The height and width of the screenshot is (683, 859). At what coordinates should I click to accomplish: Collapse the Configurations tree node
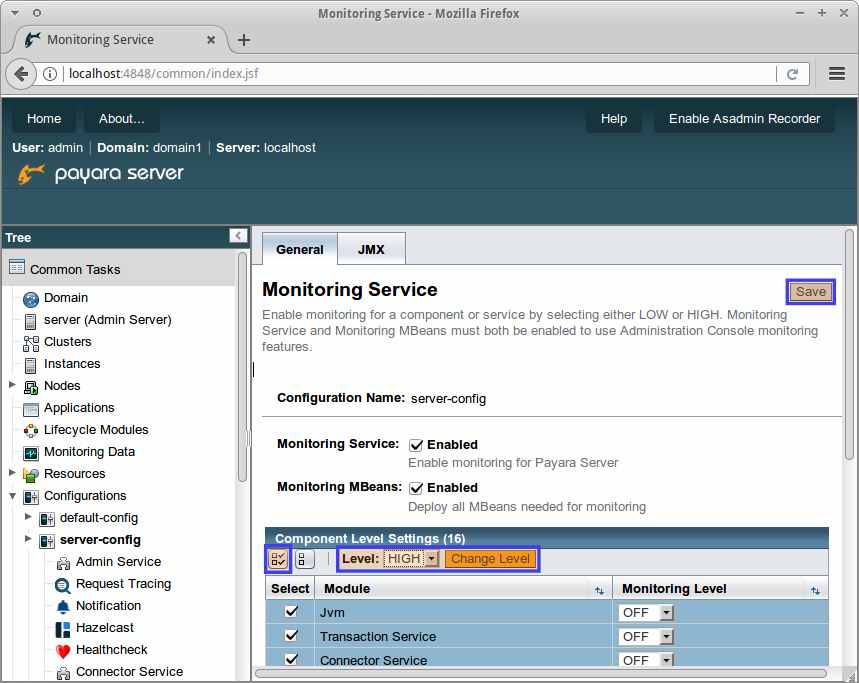[12, 496]
